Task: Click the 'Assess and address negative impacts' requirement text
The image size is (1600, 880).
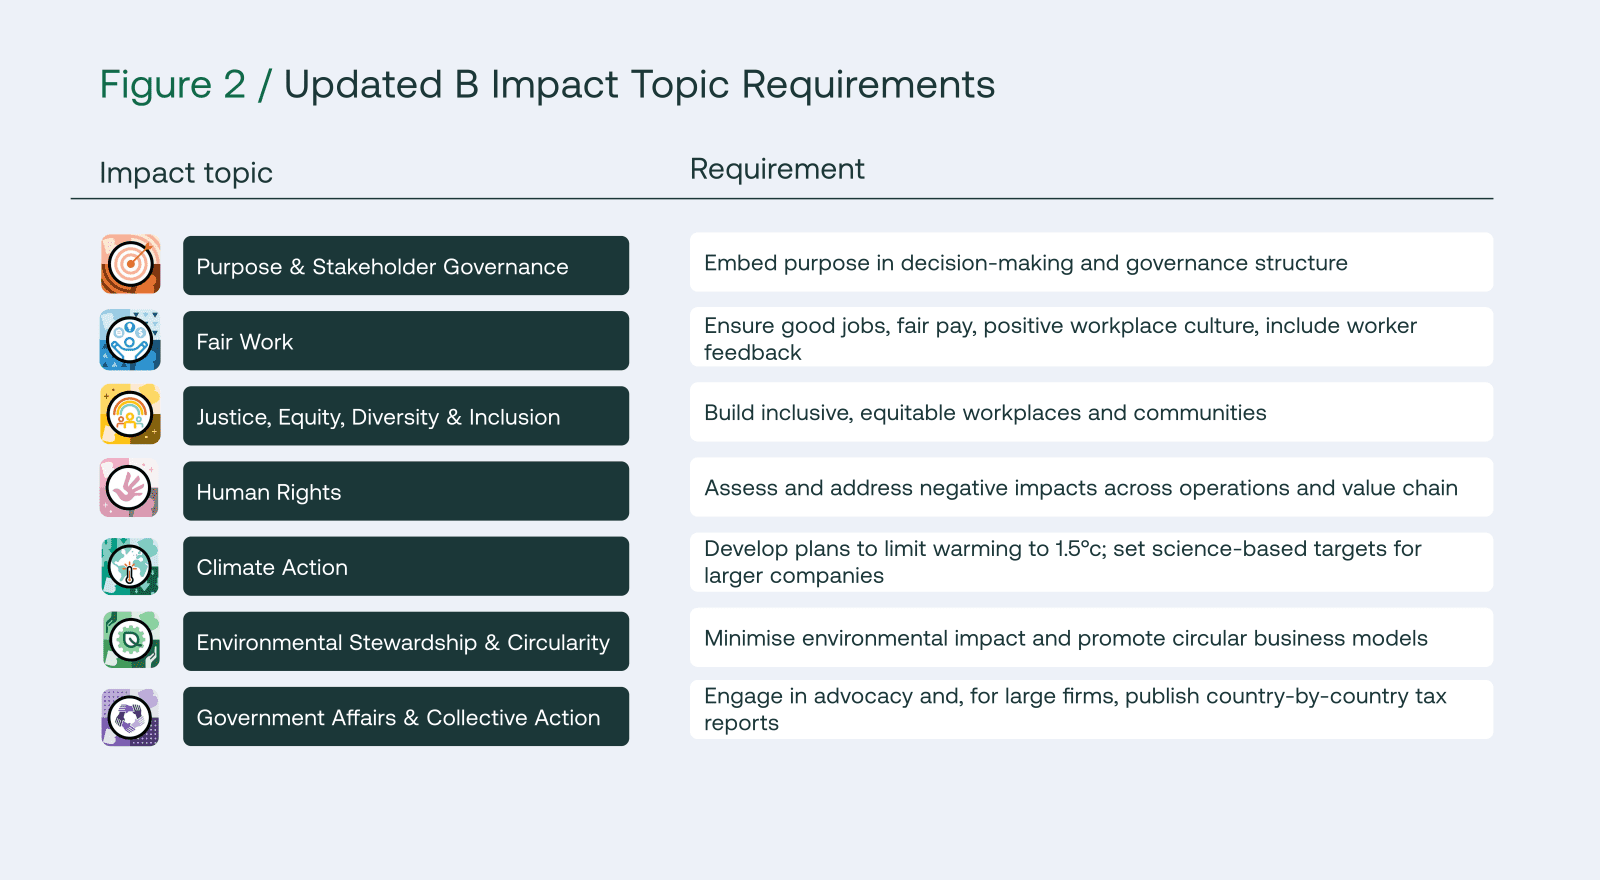Action: tap(1081, 488)
